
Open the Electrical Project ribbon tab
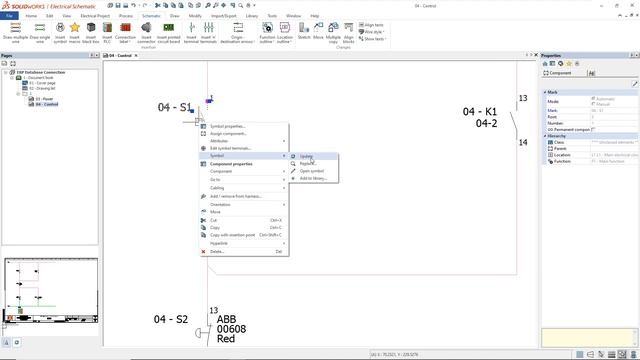95,16
